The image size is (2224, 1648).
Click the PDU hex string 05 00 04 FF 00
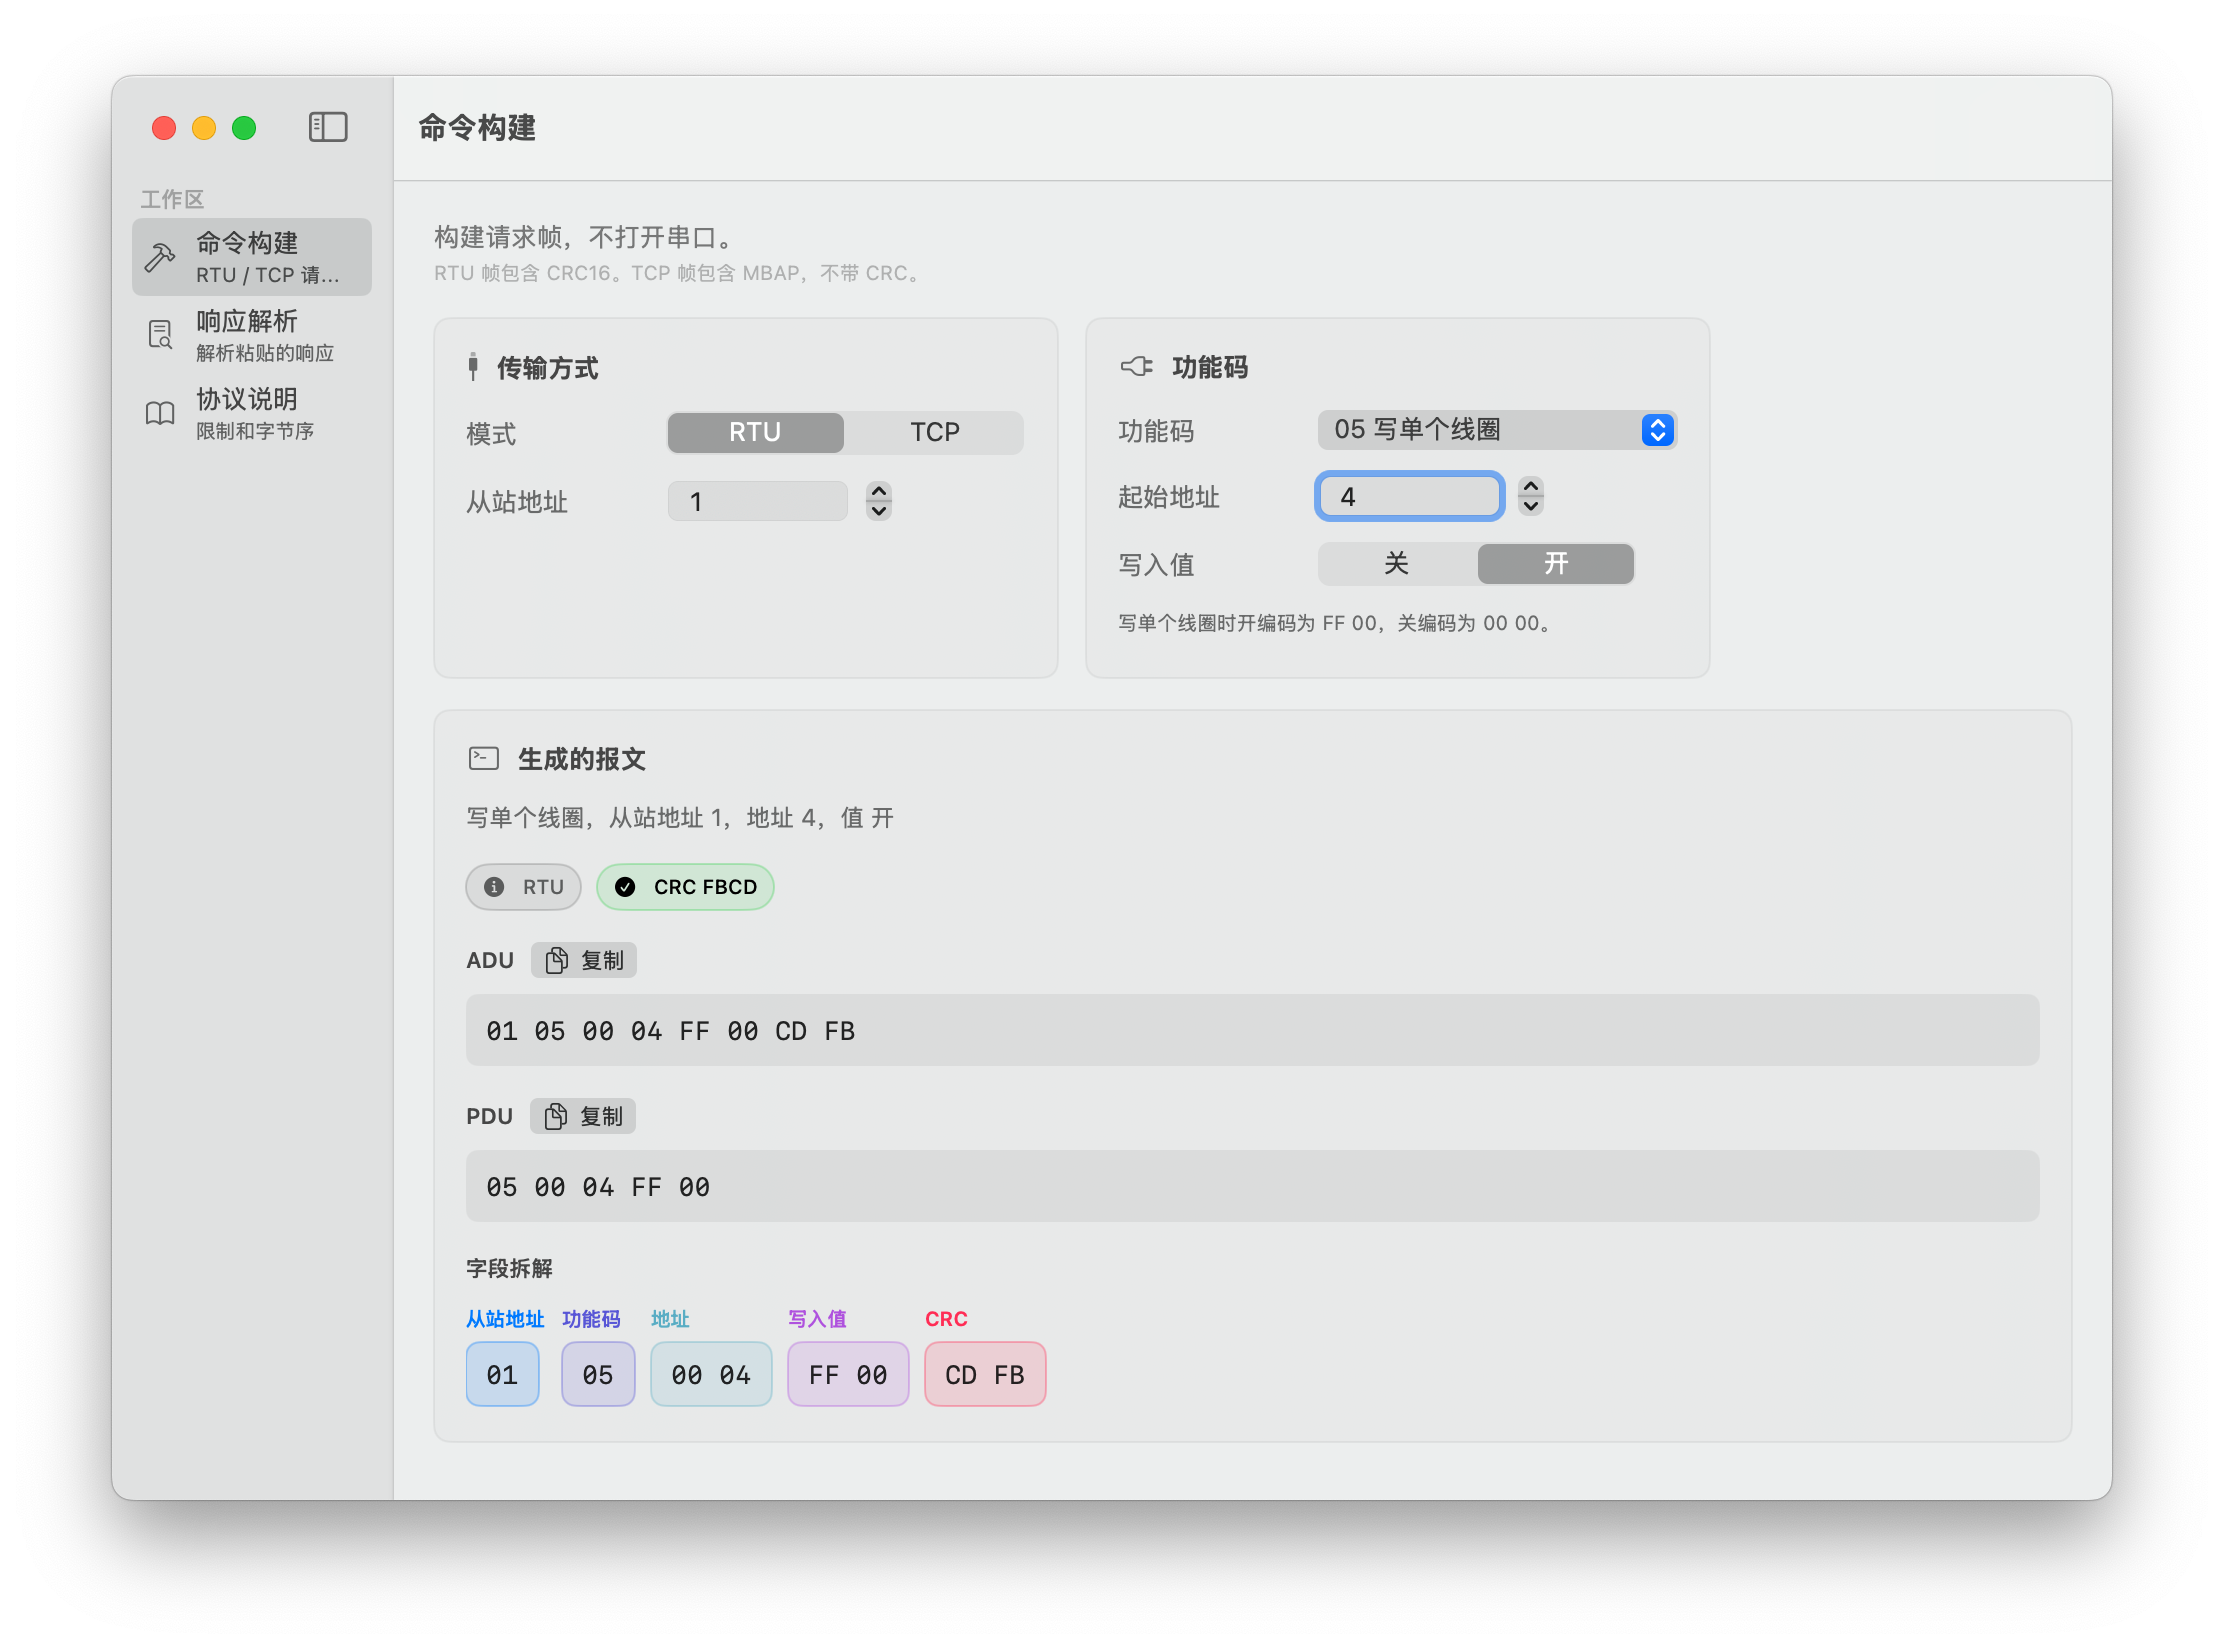tap(598, 1187)
